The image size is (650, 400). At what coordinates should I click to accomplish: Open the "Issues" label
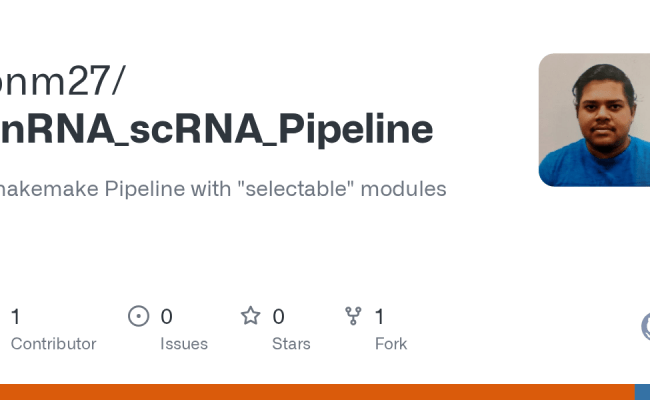click(184, 344)
